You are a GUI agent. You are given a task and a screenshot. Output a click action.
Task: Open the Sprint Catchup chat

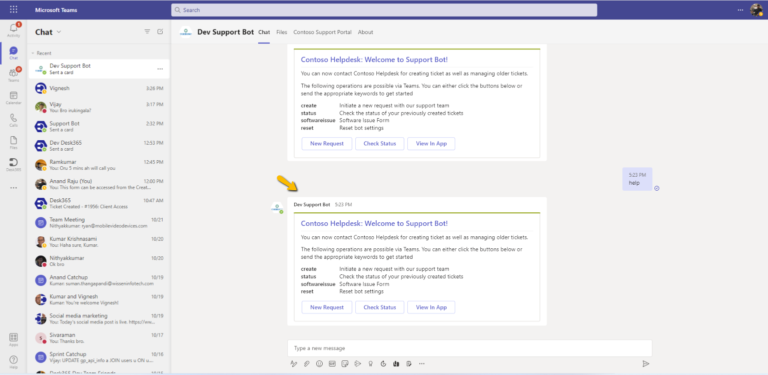(99, 357)
